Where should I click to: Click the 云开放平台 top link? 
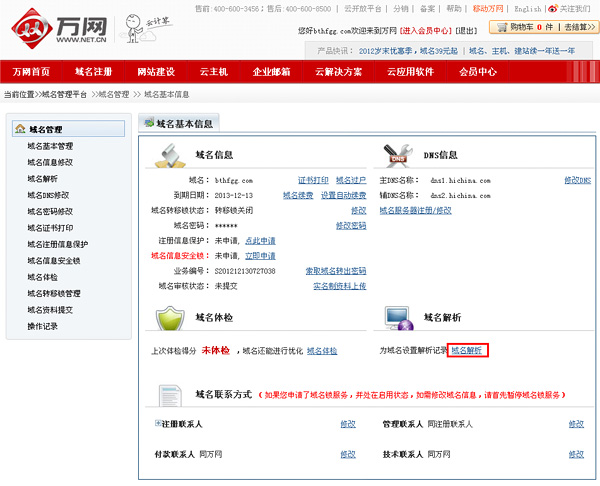click(x=363, y=8)
